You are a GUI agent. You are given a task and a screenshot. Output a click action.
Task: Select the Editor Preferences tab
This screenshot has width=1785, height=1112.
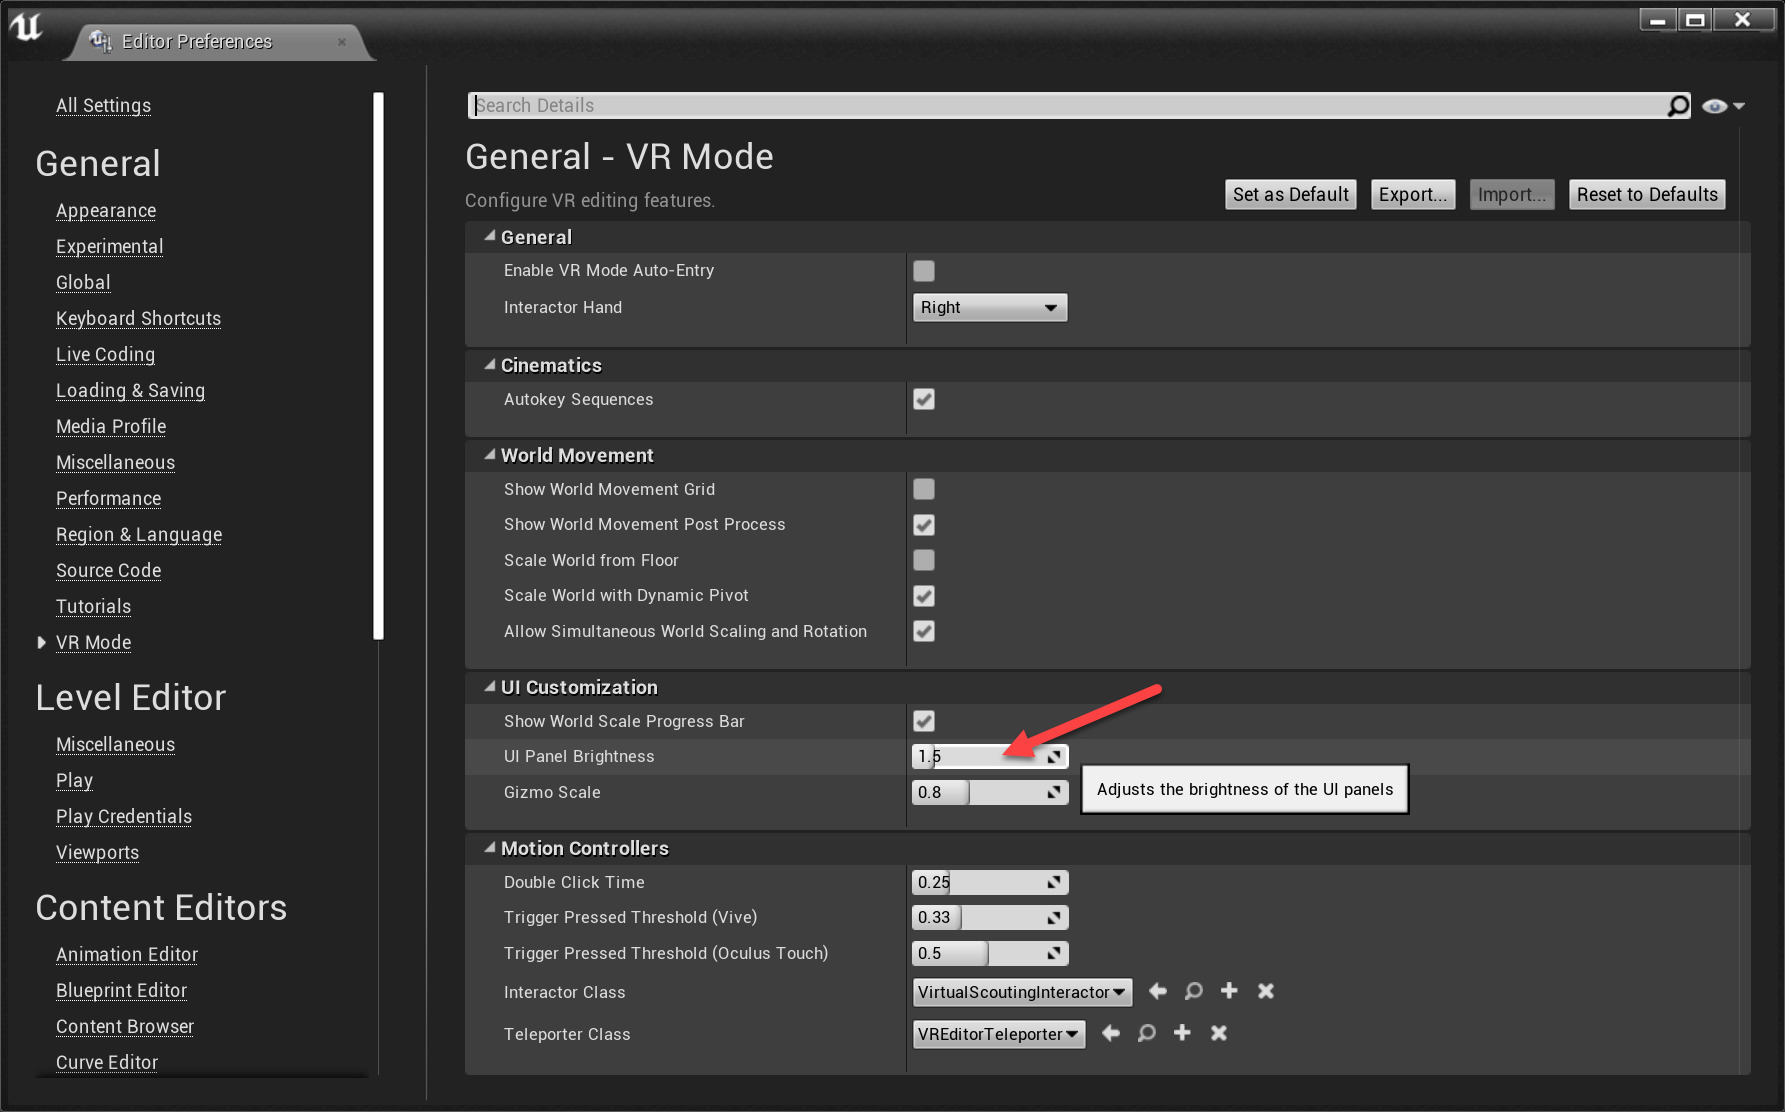(x=197, y=42)
